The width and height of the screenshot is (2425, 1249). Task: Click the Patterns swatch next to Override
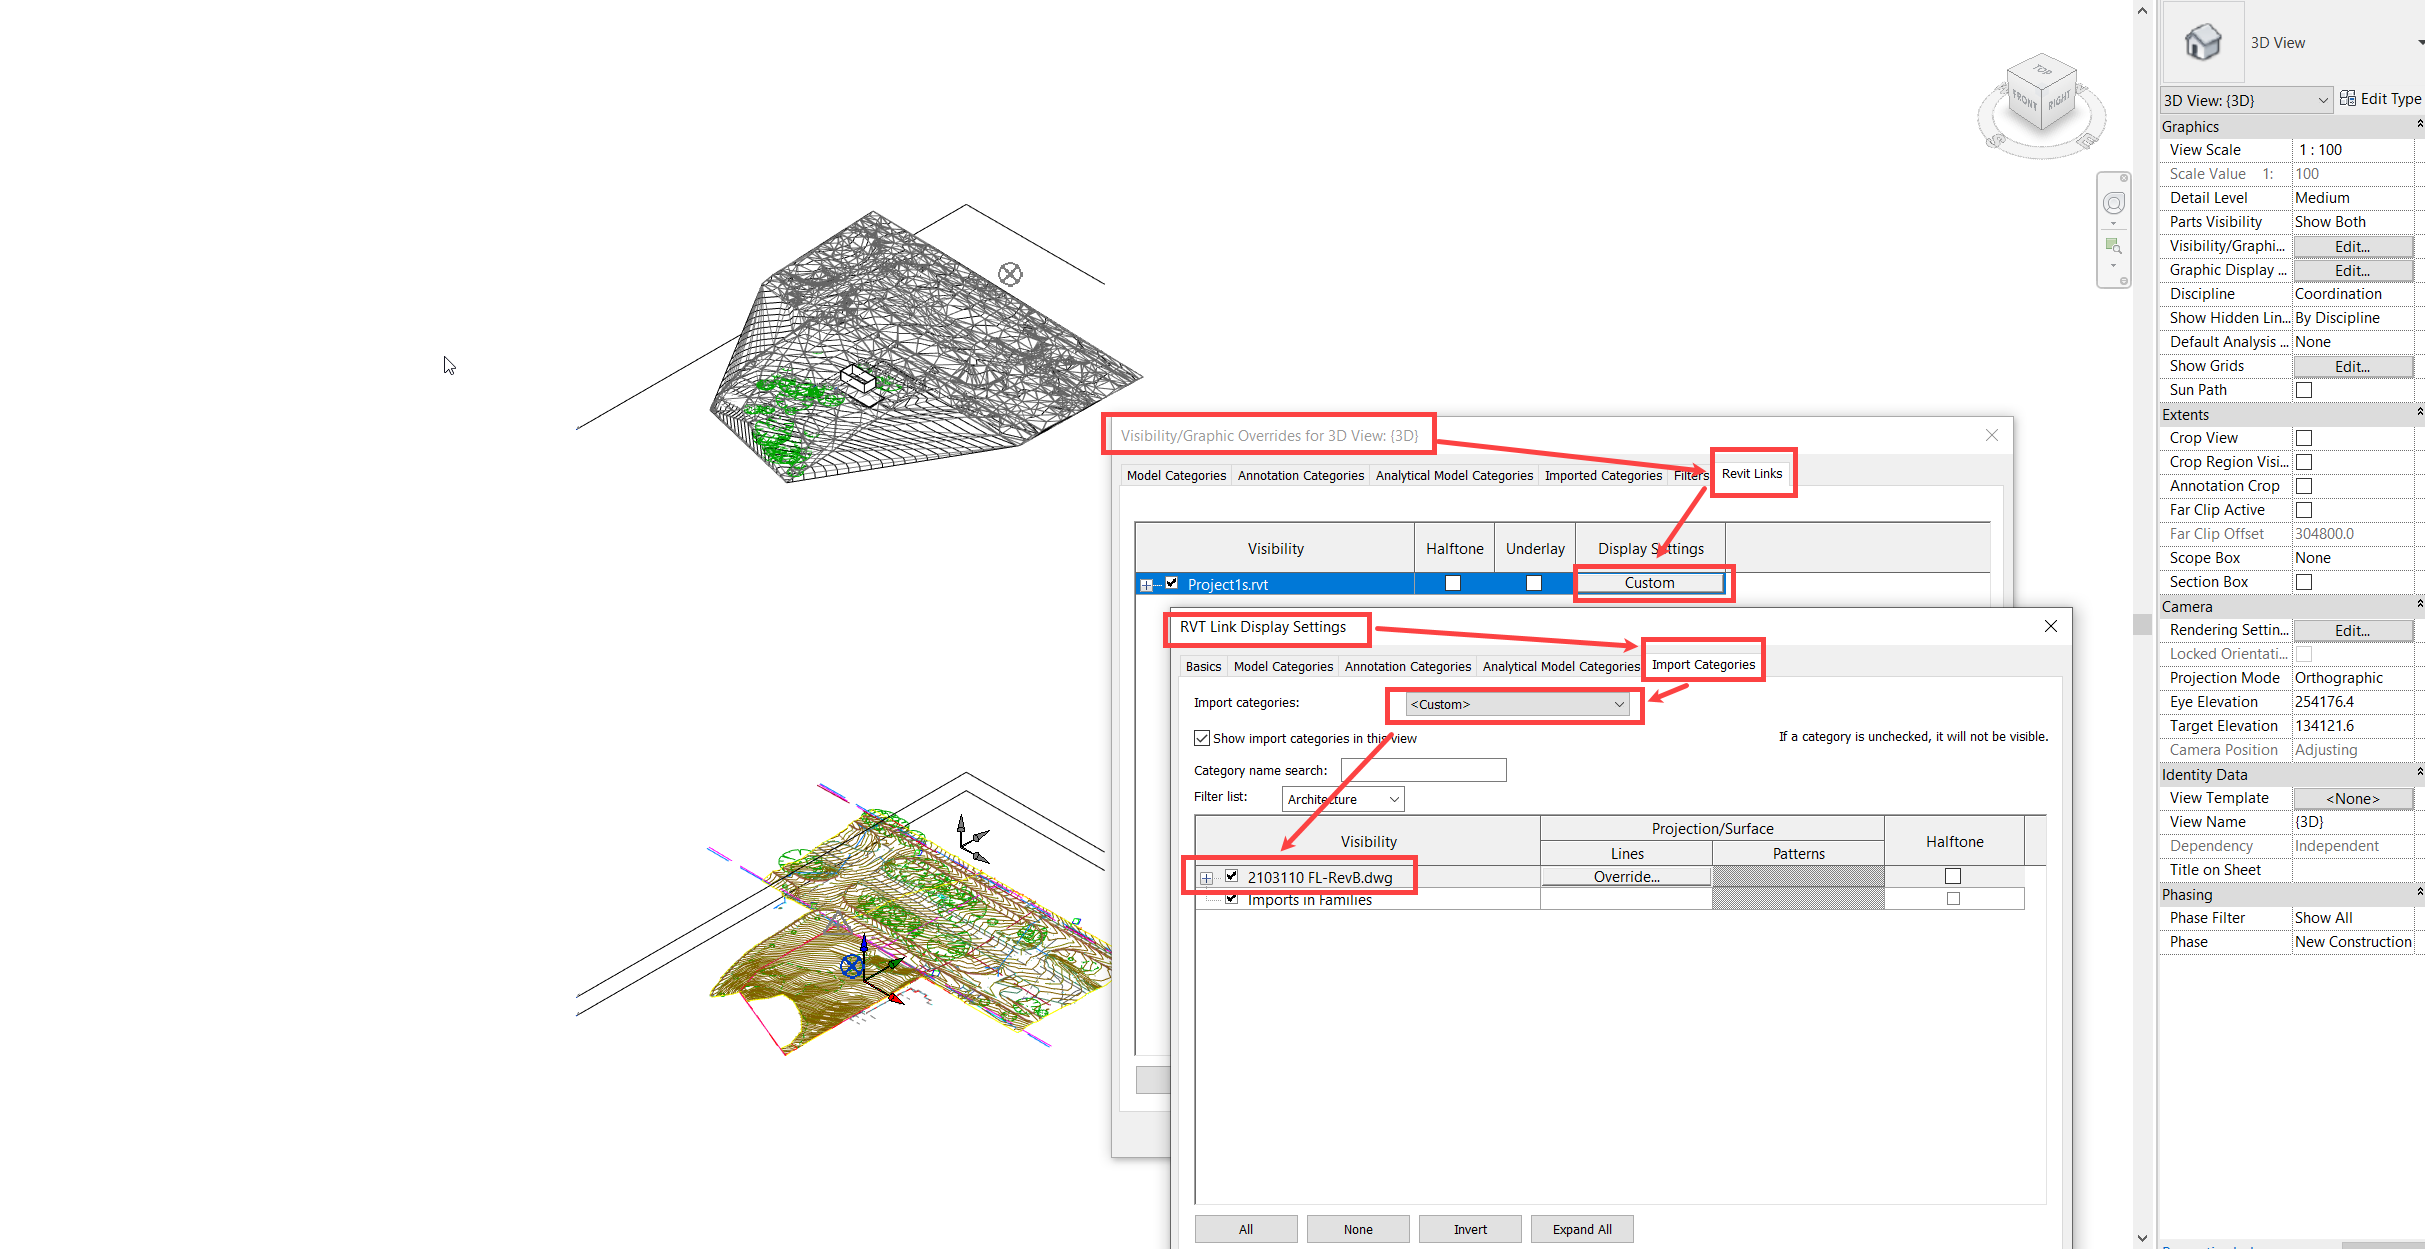1797,876
